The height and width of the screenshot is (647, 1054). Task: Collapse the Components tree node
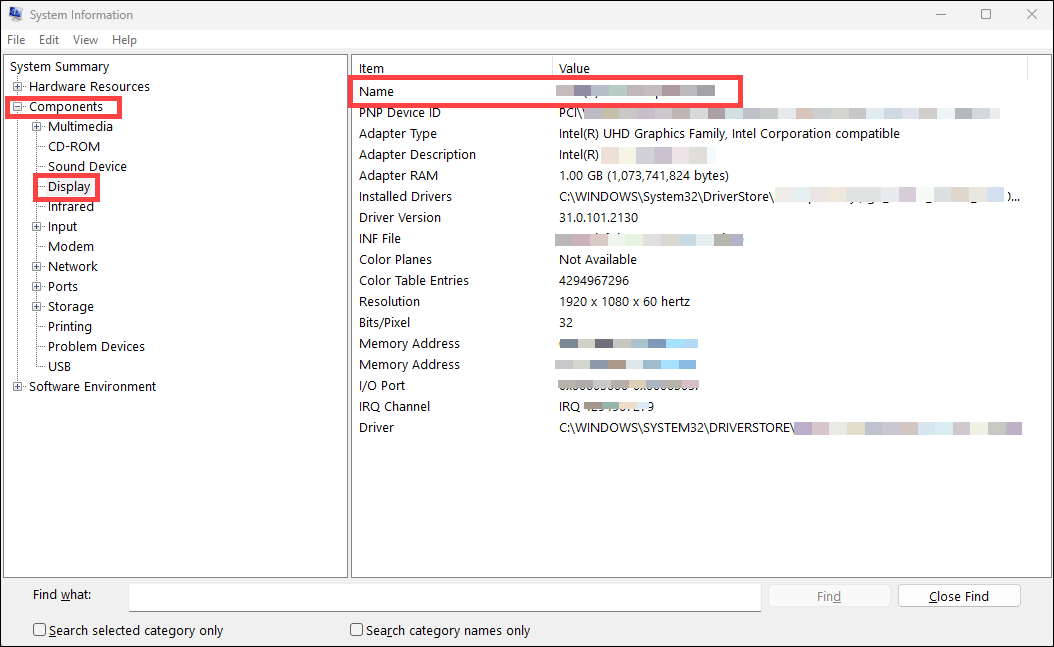[x=18, y=107]
